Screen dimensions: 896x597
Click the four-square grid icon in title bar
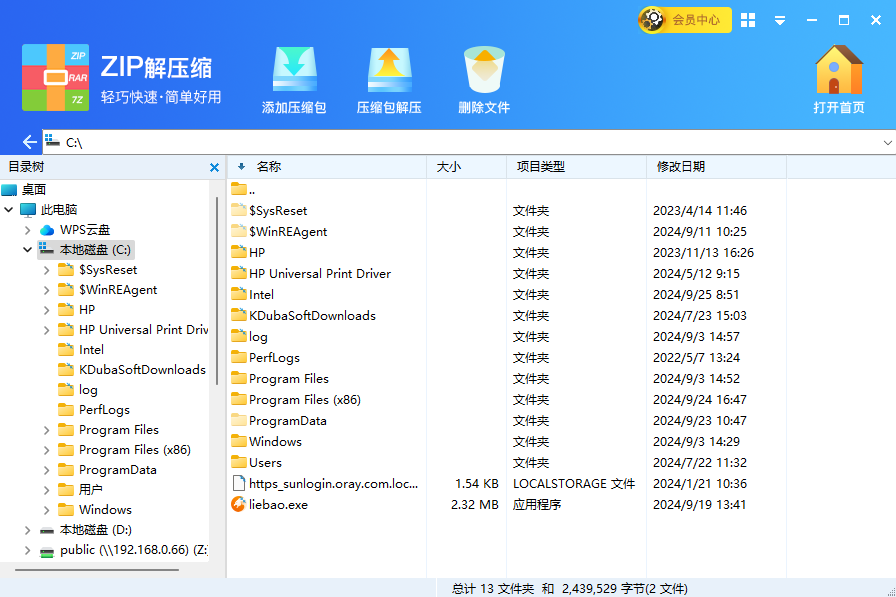[x=748, y=20]
